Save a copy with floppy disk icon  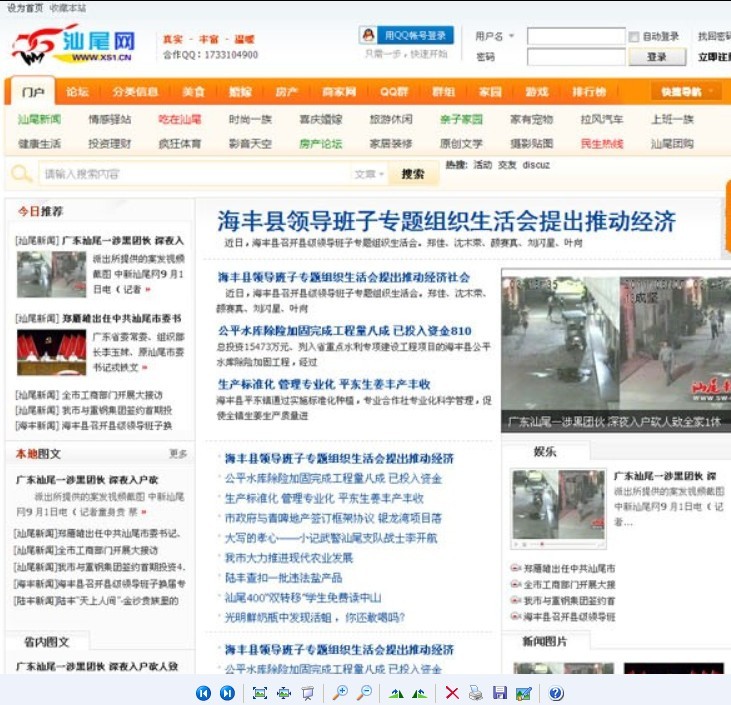500,693
